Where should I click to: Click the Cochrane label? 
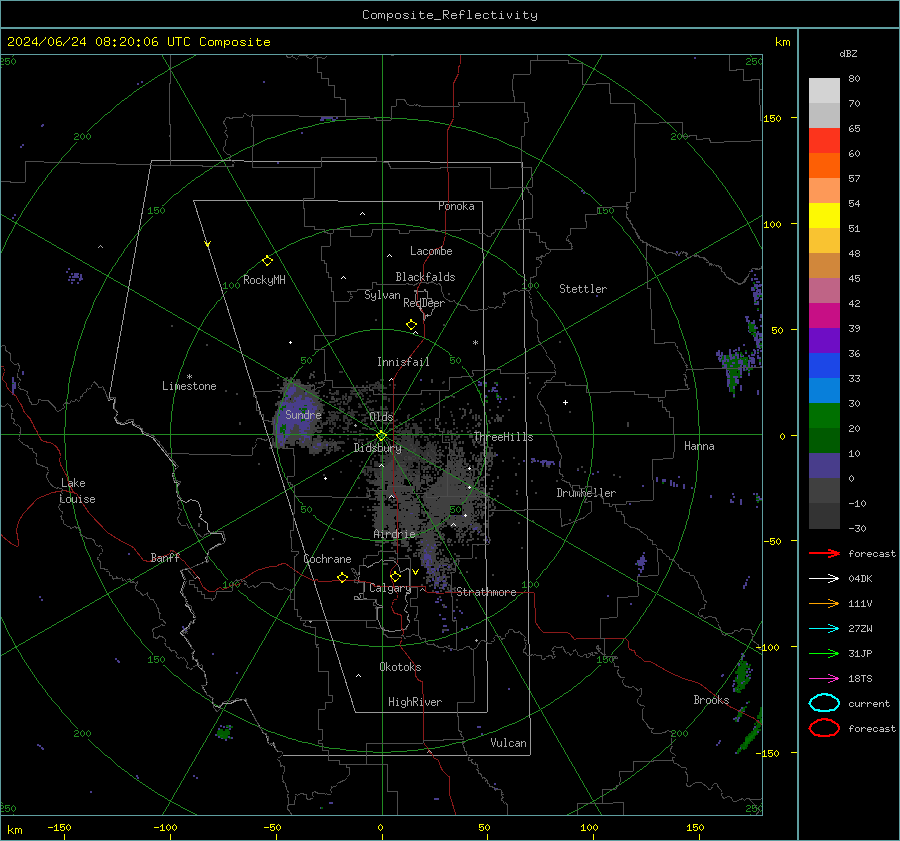point(327,559)
